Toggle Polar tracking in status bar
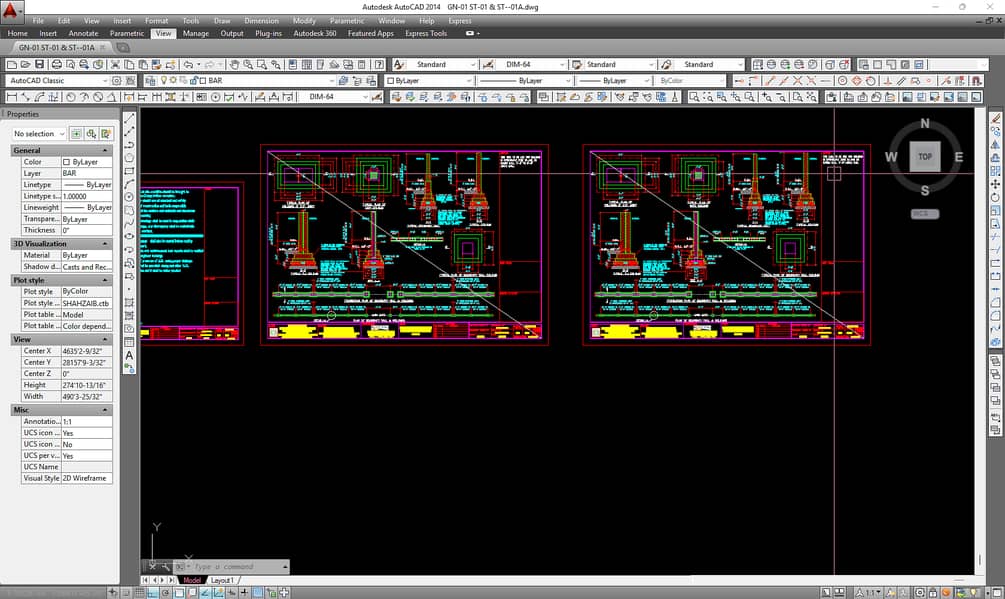This screenshot has height=599, width=1005. [166, 593]
